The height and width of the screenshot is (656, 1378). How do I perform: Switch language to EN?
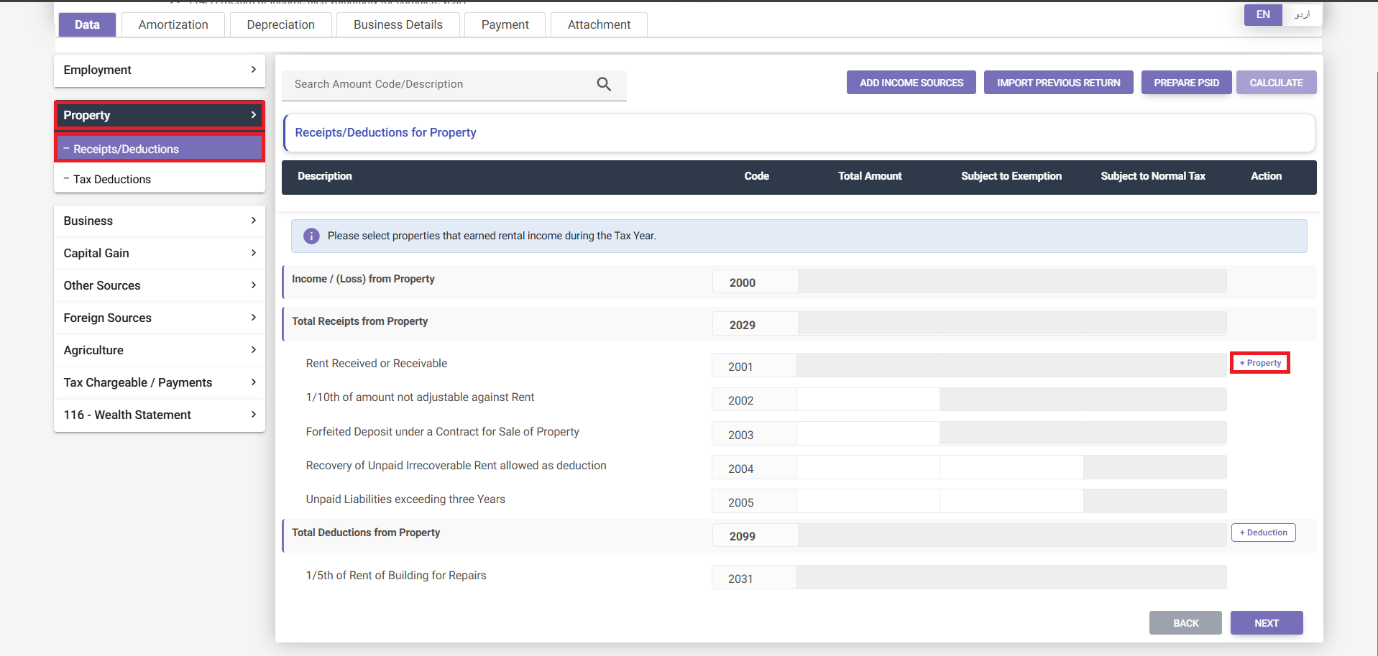(x=1263, y=14)
